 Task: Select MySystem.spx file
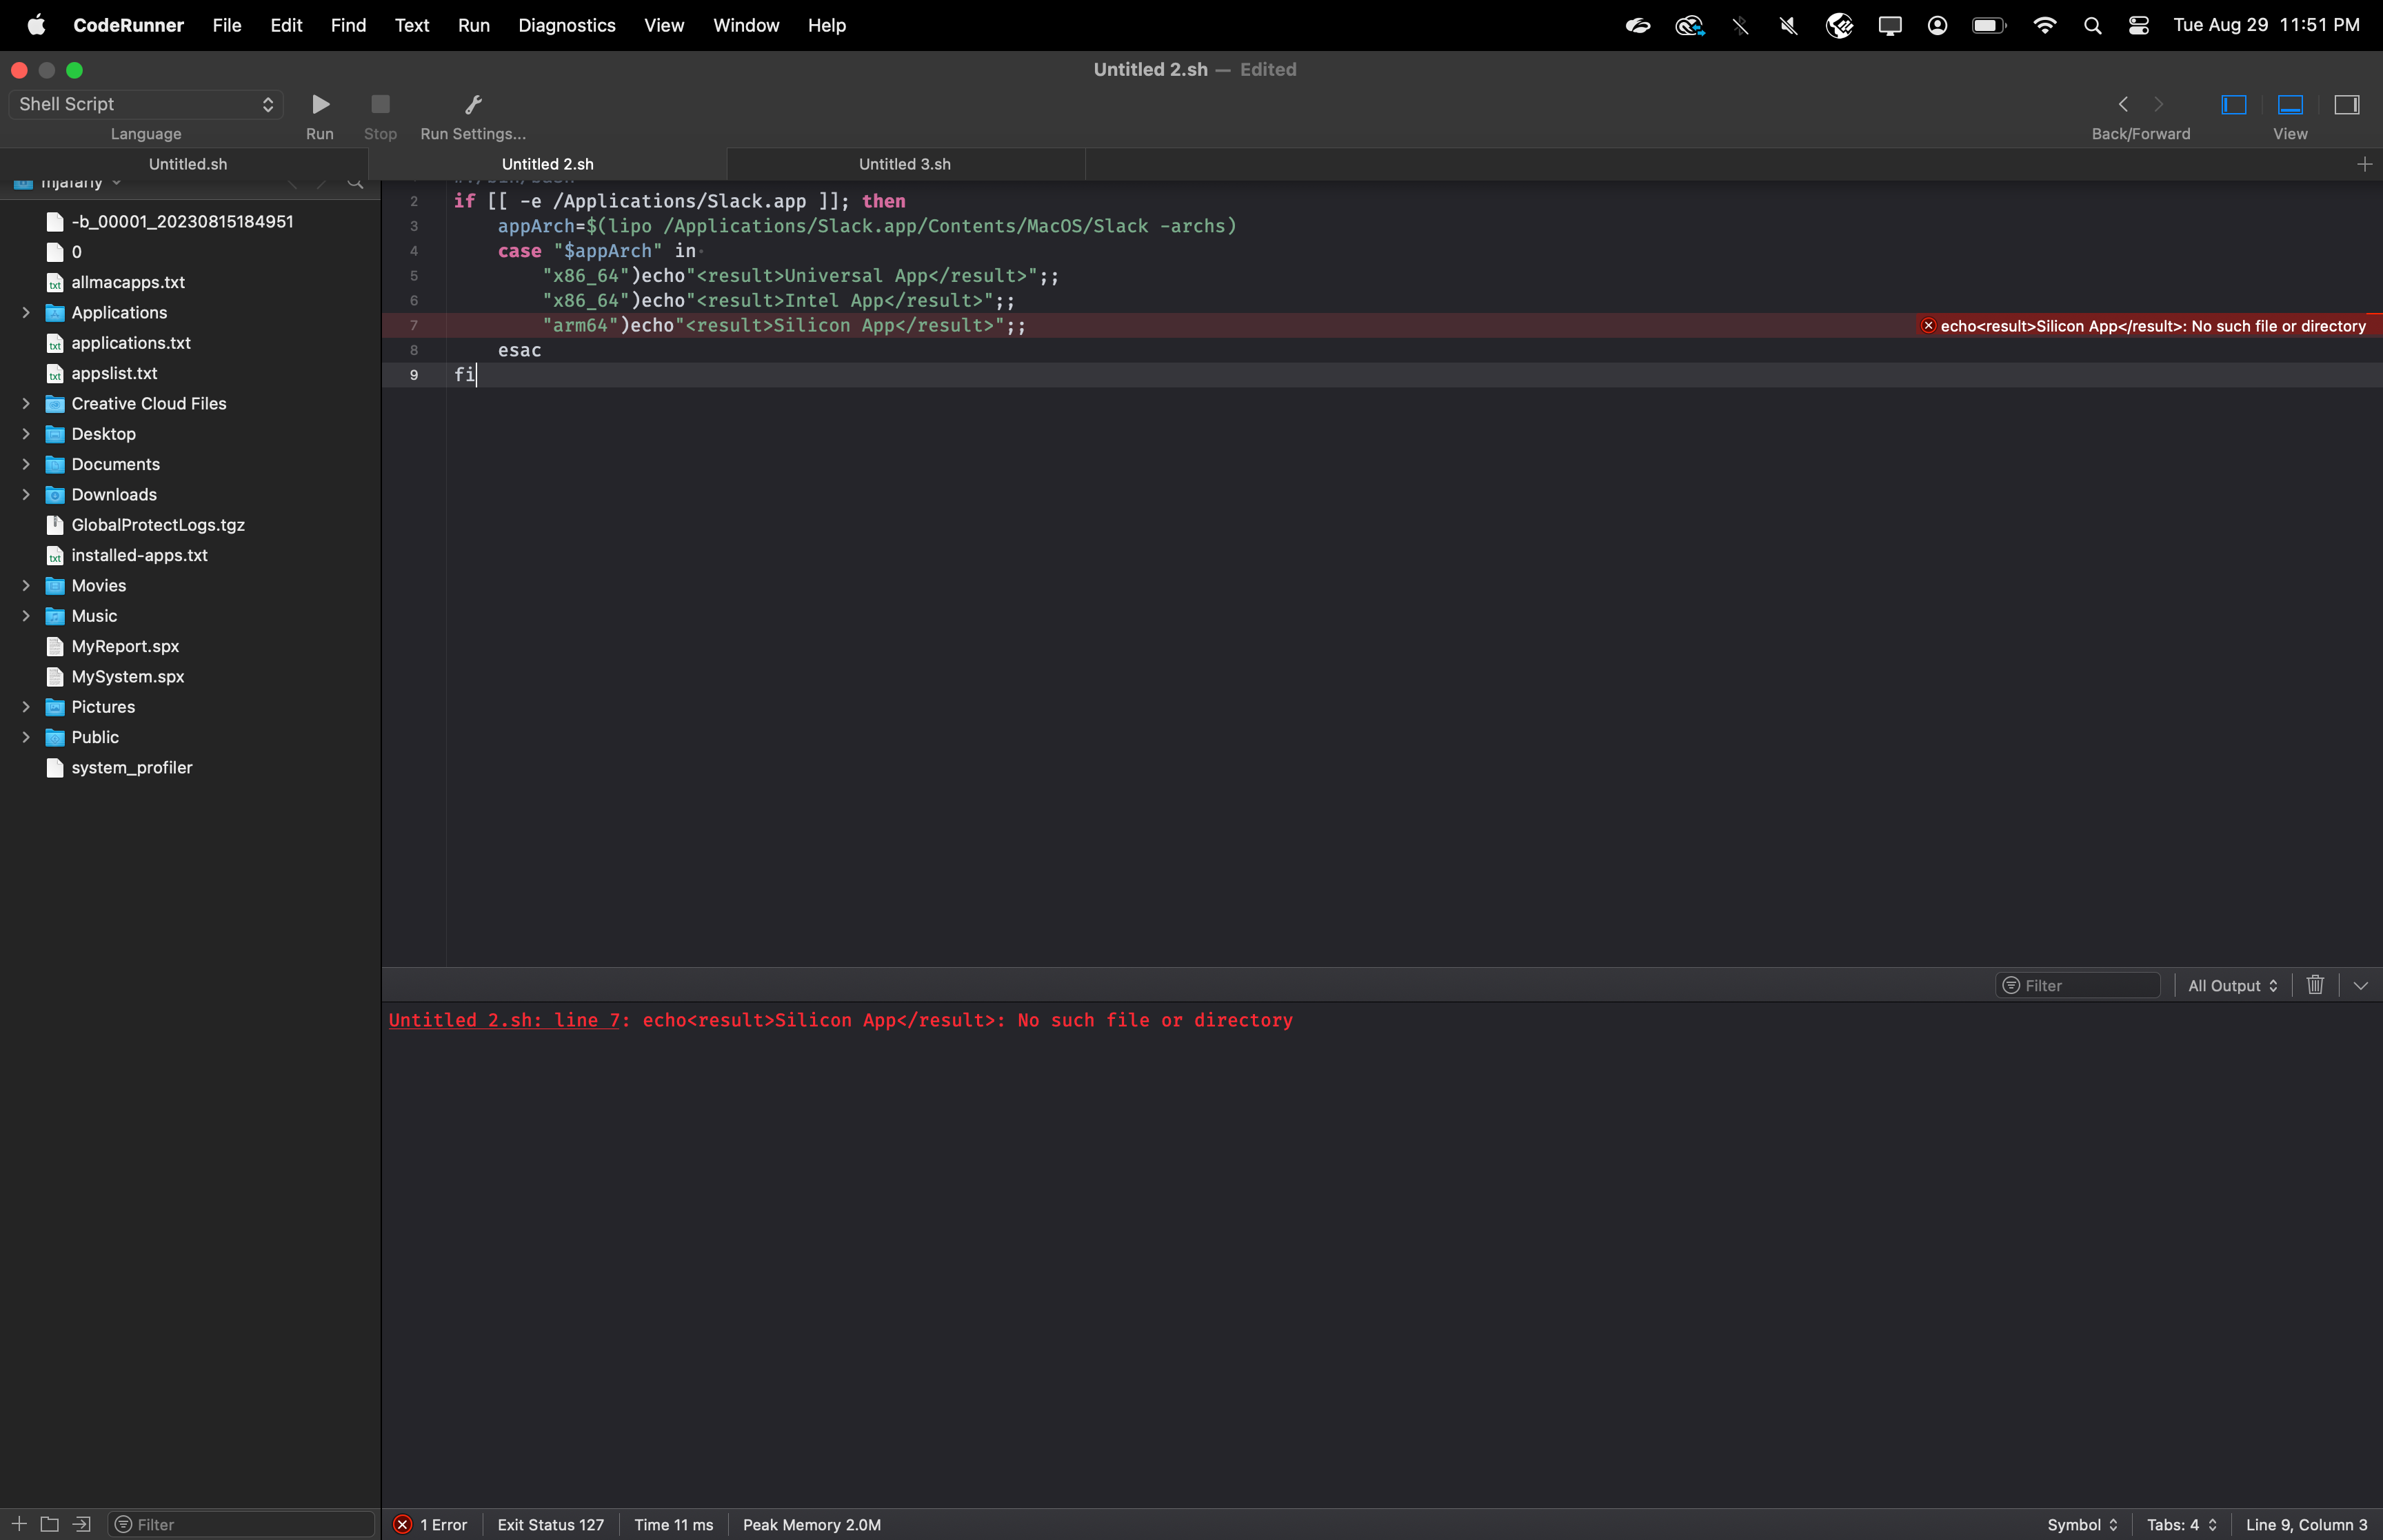[128, 676]
